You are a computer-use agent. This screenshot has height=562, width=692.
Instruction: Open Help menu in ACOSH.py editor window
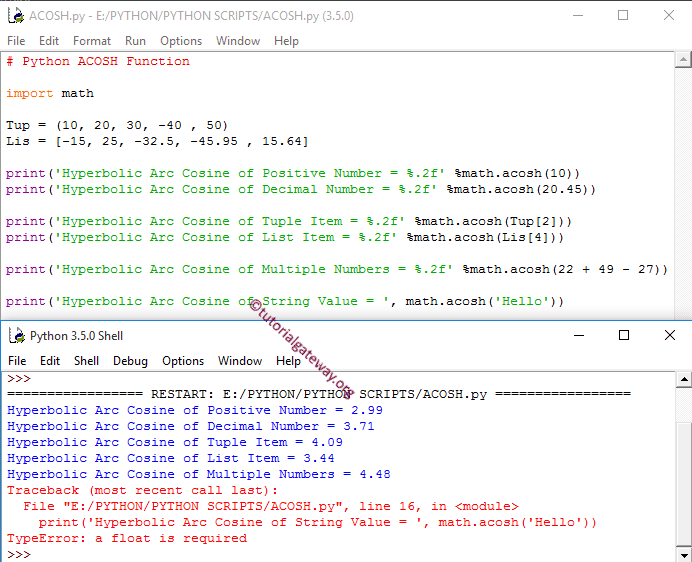[x=286, y=41]
